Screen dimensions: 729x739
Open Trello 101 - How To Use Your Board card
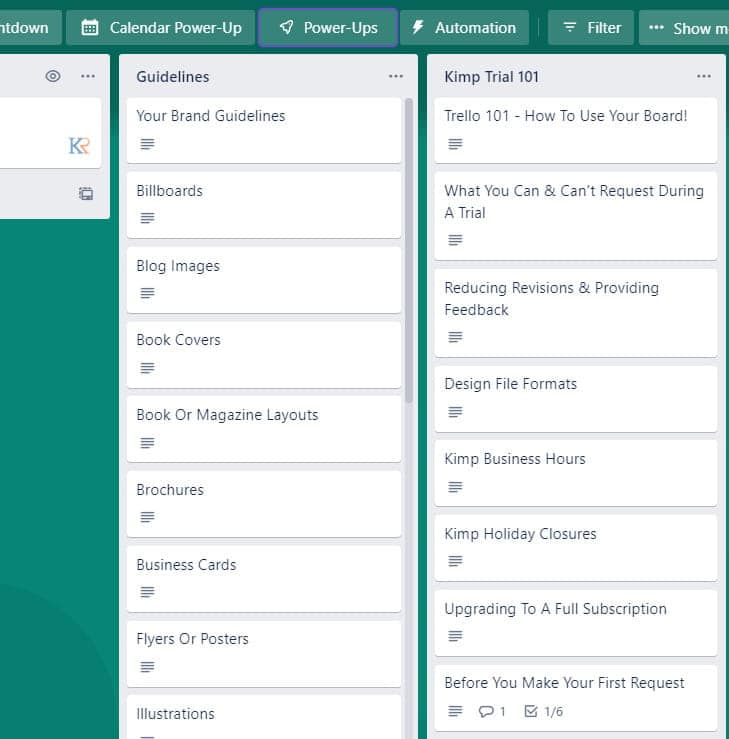click(576, 130)
